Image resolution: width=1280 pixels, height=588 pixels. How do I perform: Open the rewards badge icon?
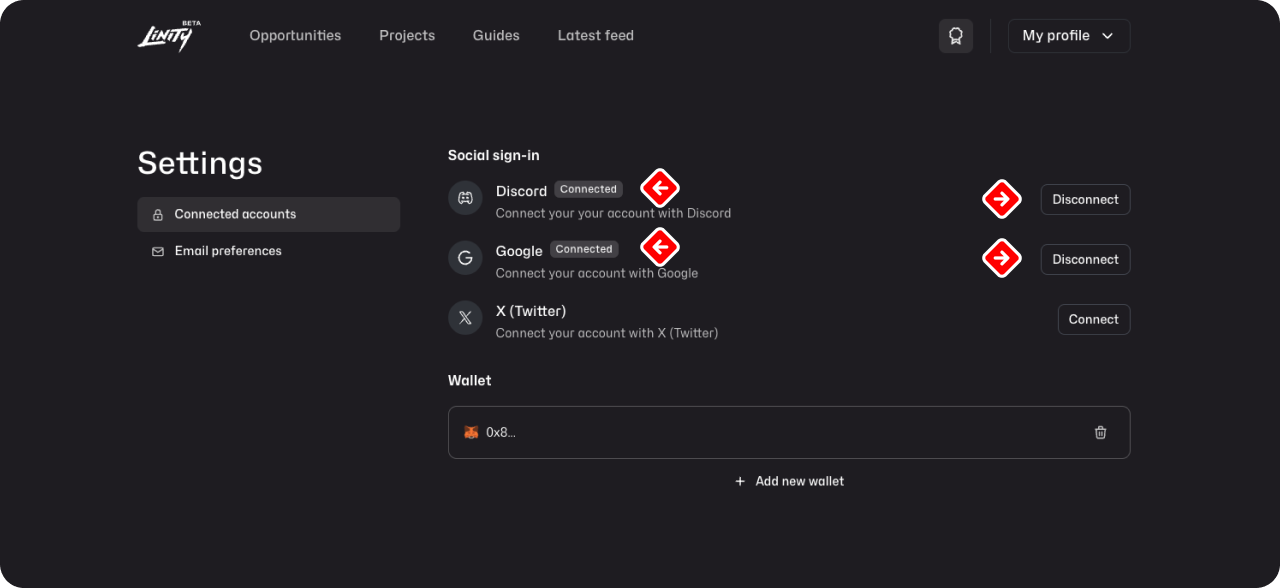(955, 36)
